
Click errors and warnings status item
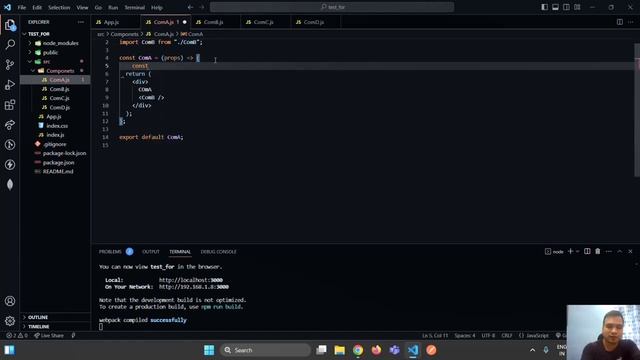pyautogui.click(x=17, y=336)
